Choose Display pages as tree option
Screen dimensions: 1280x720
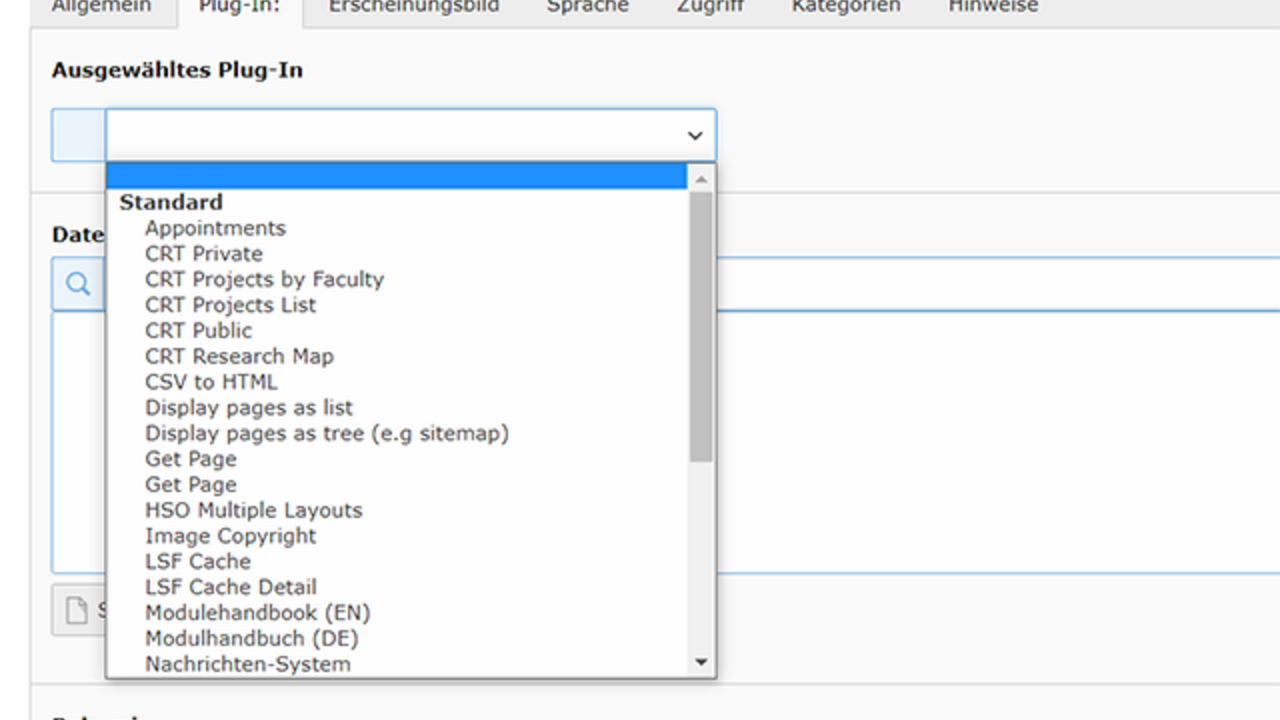(x=326, y=433)
